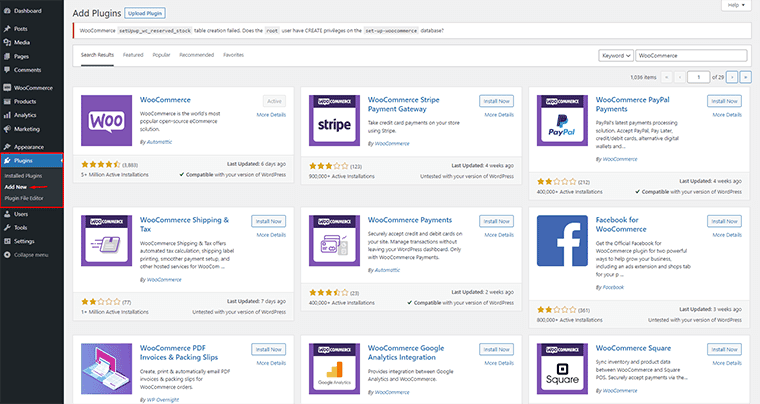Click the Woo purple plugin logo
Screen dimensions: 760x404
[x=106, y=120]
